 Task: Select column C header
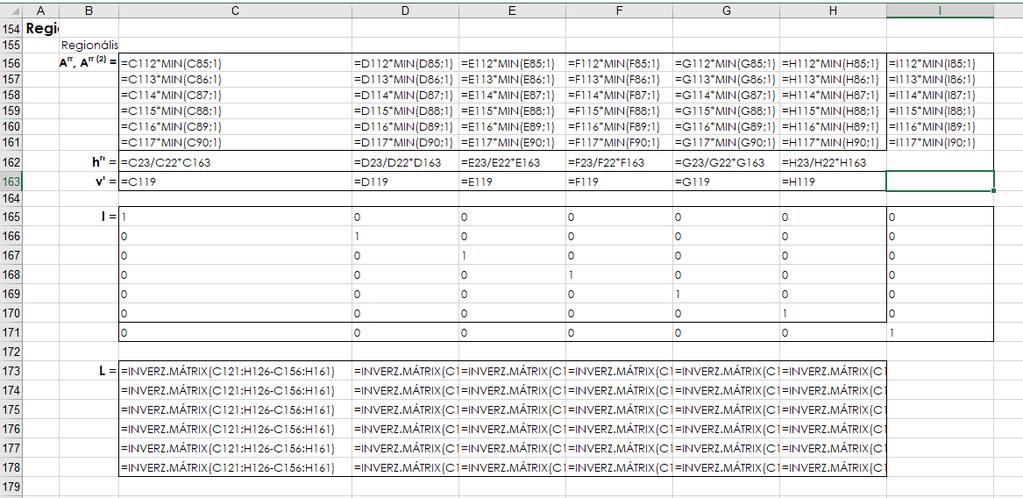click(236, 10)
